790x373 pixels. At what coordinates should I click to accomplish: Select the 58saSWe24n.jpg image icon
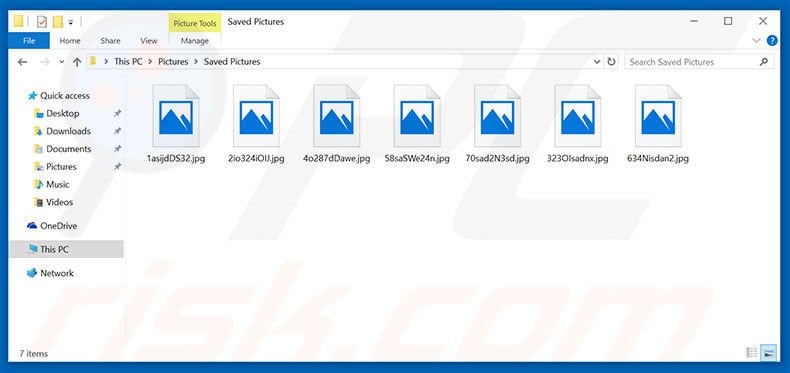coord(417,116)
